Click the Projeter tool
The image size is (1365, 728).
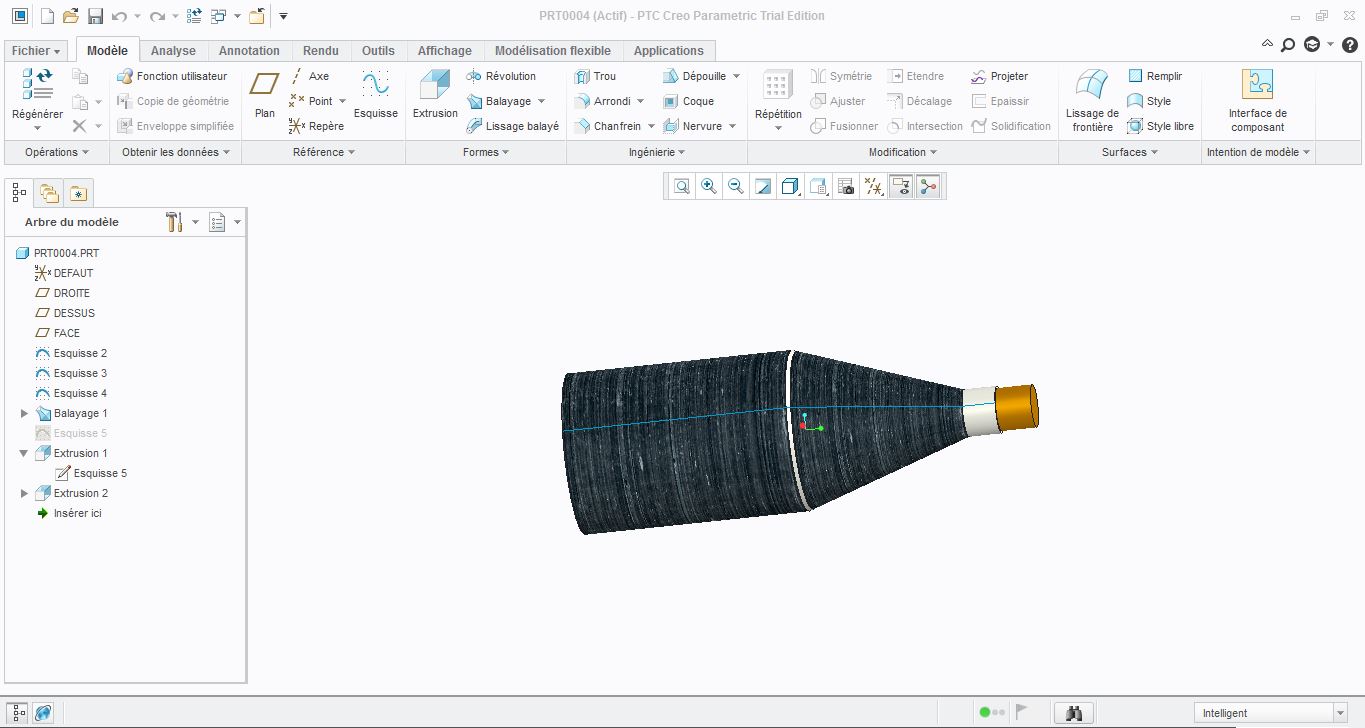(999, 76)
